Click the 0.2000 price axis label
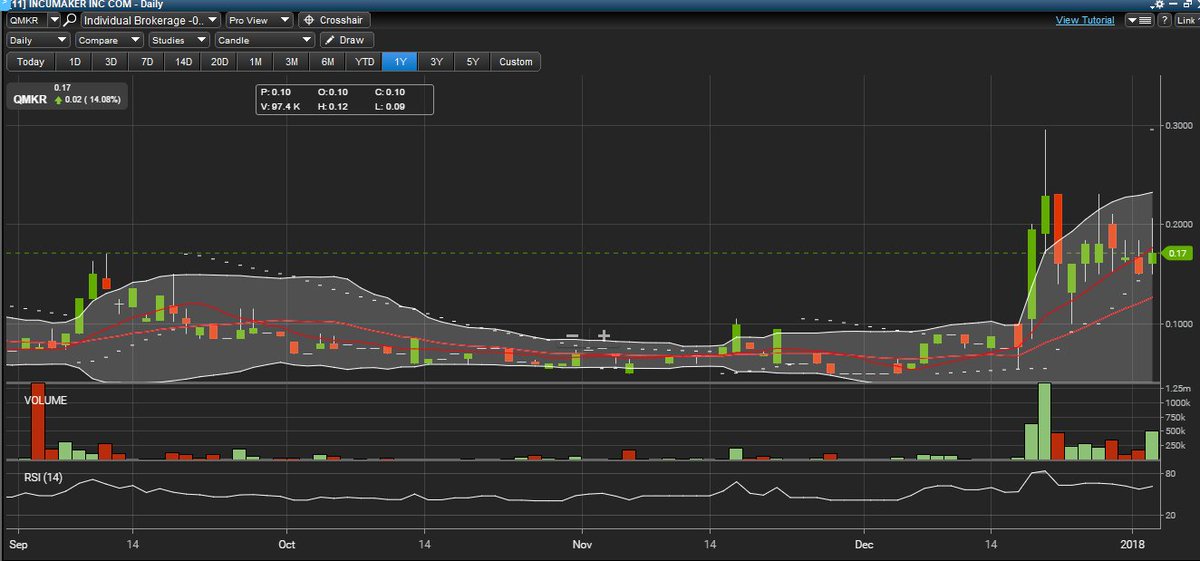This screenshot has height=561, width=1200. coord(1180,224)
